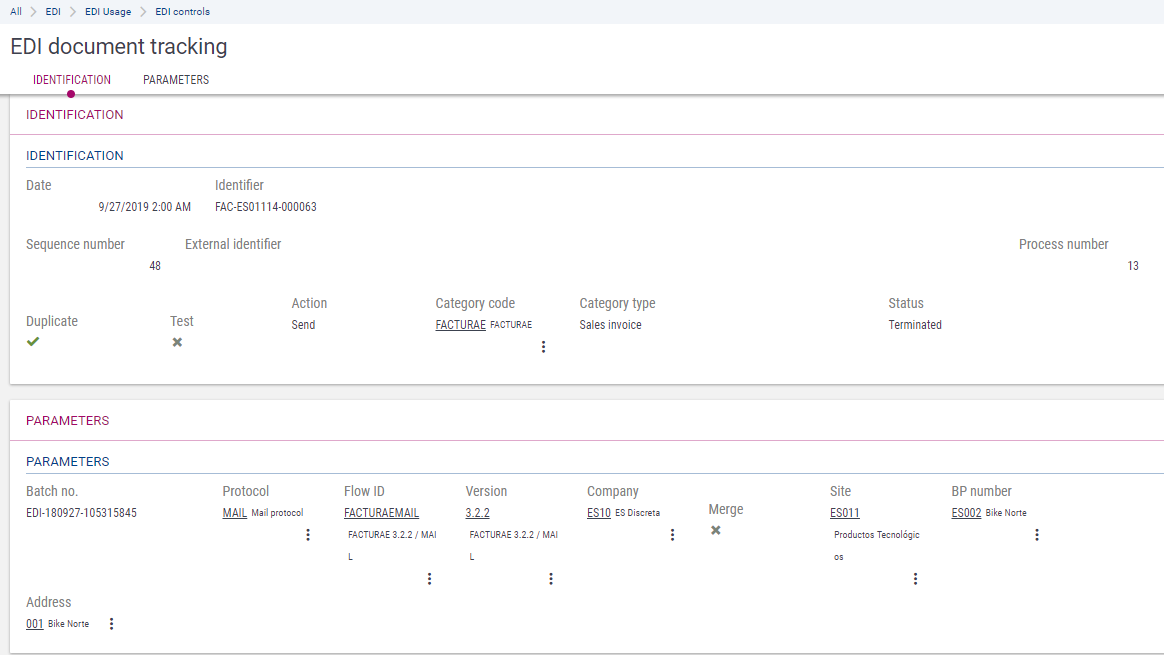
Task: Click the actions icon beside Company ES10
Action: [x=672, y=535]
